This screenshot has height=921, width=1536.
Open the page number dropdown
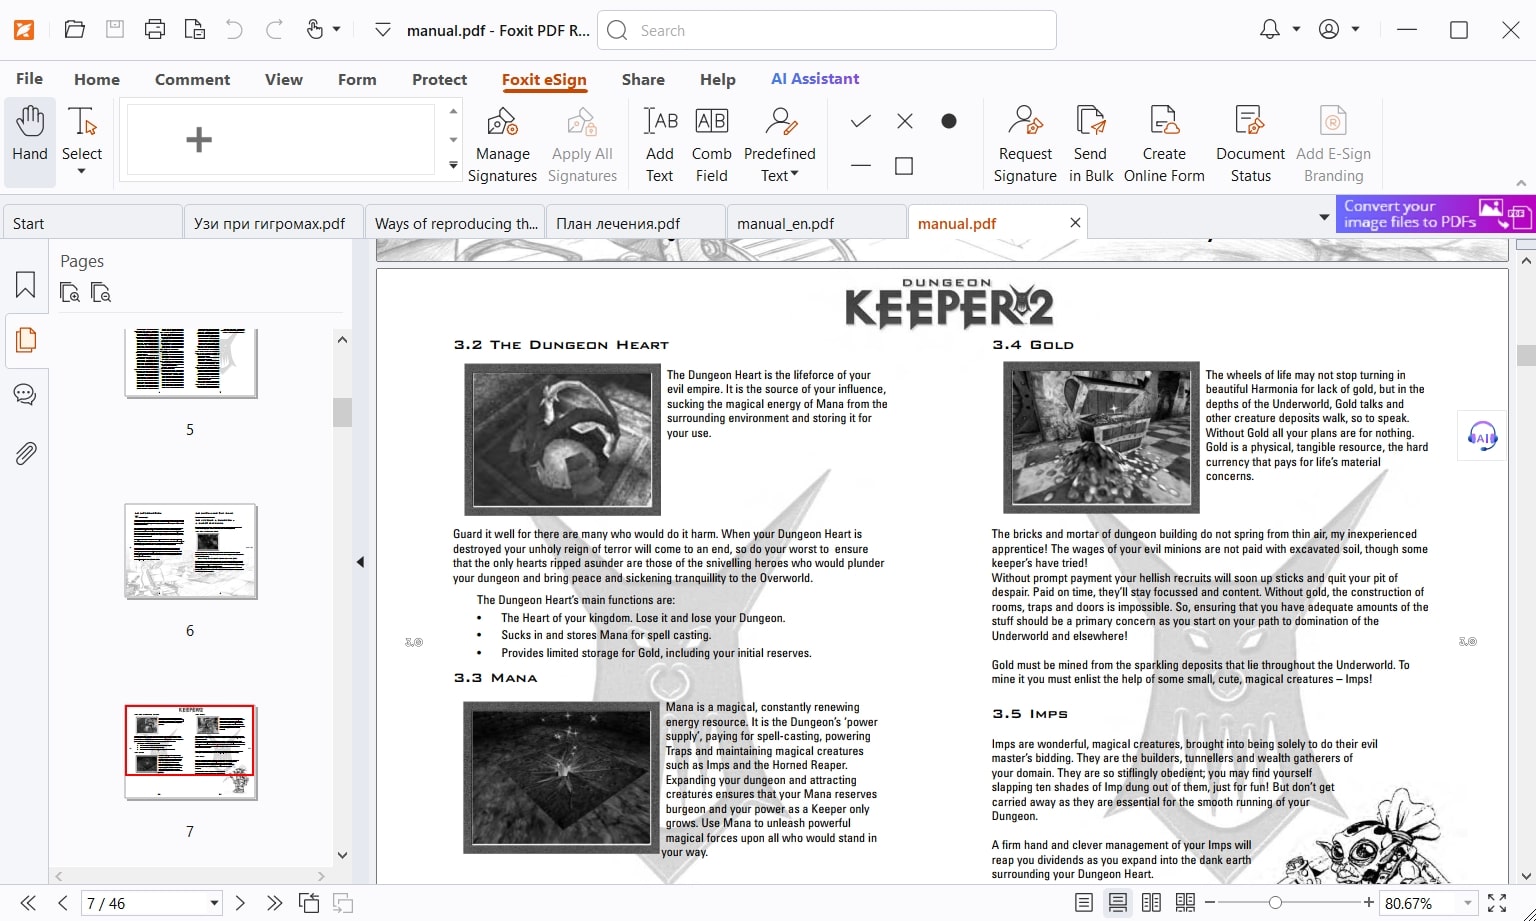[214, 903]
